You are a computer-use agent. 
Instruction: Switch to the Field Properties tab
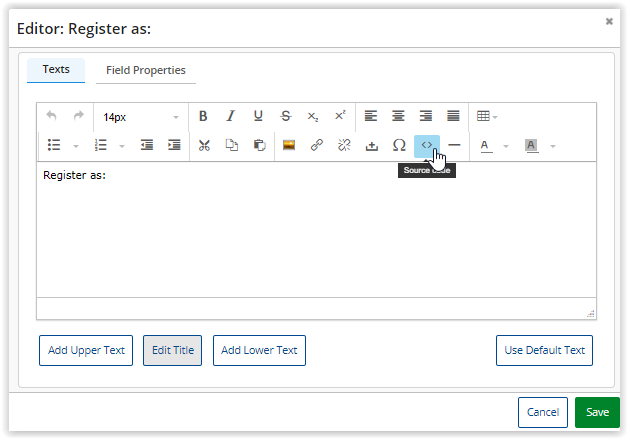[x=146, y=71]
